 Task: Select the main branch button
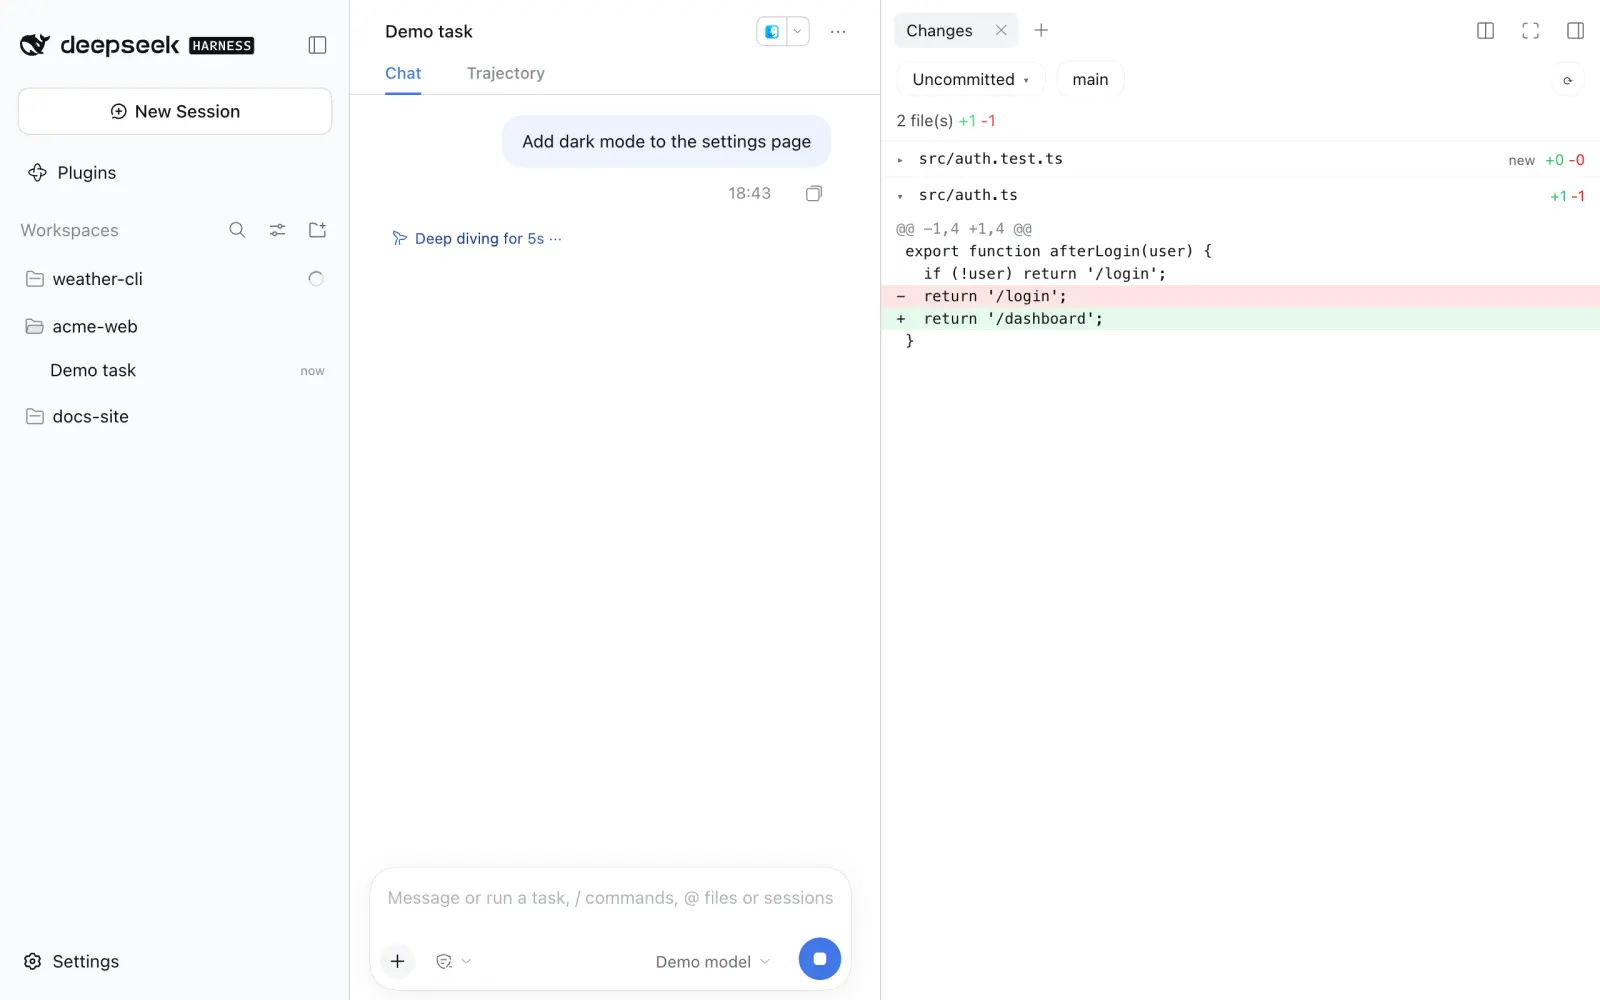click(x=1090, y=80)
